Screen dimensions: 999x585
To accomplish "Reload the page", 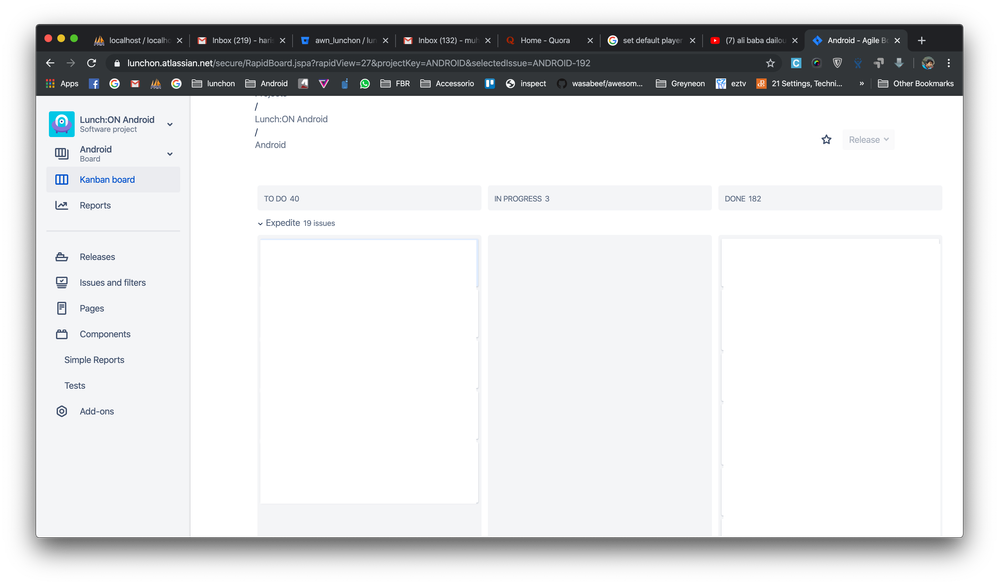I will [91, 63].
